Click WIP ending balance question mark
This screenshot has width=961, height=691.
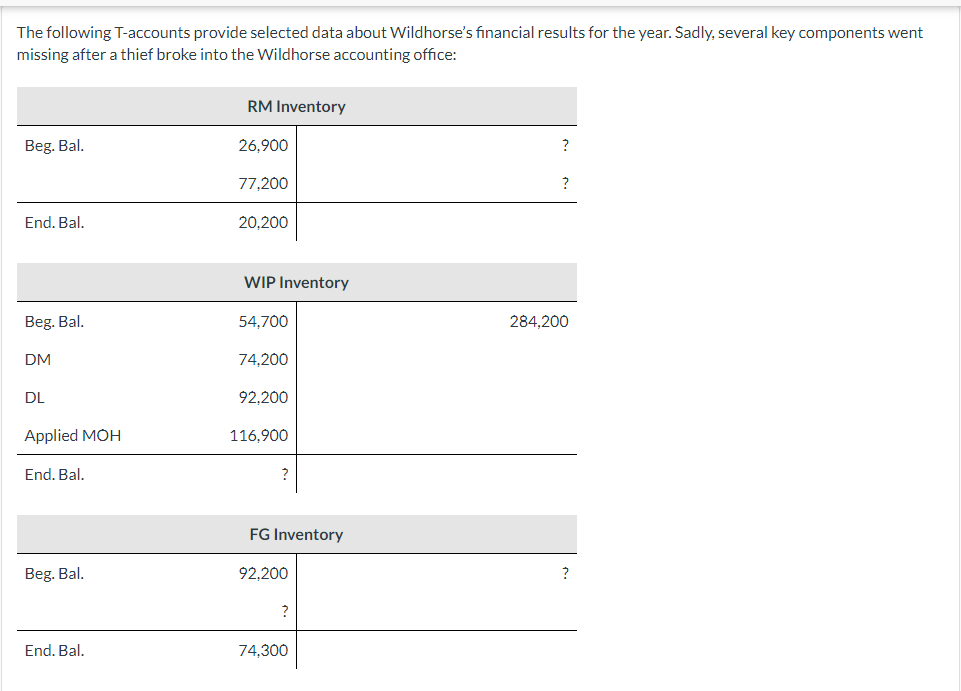[x=284, y=475]
